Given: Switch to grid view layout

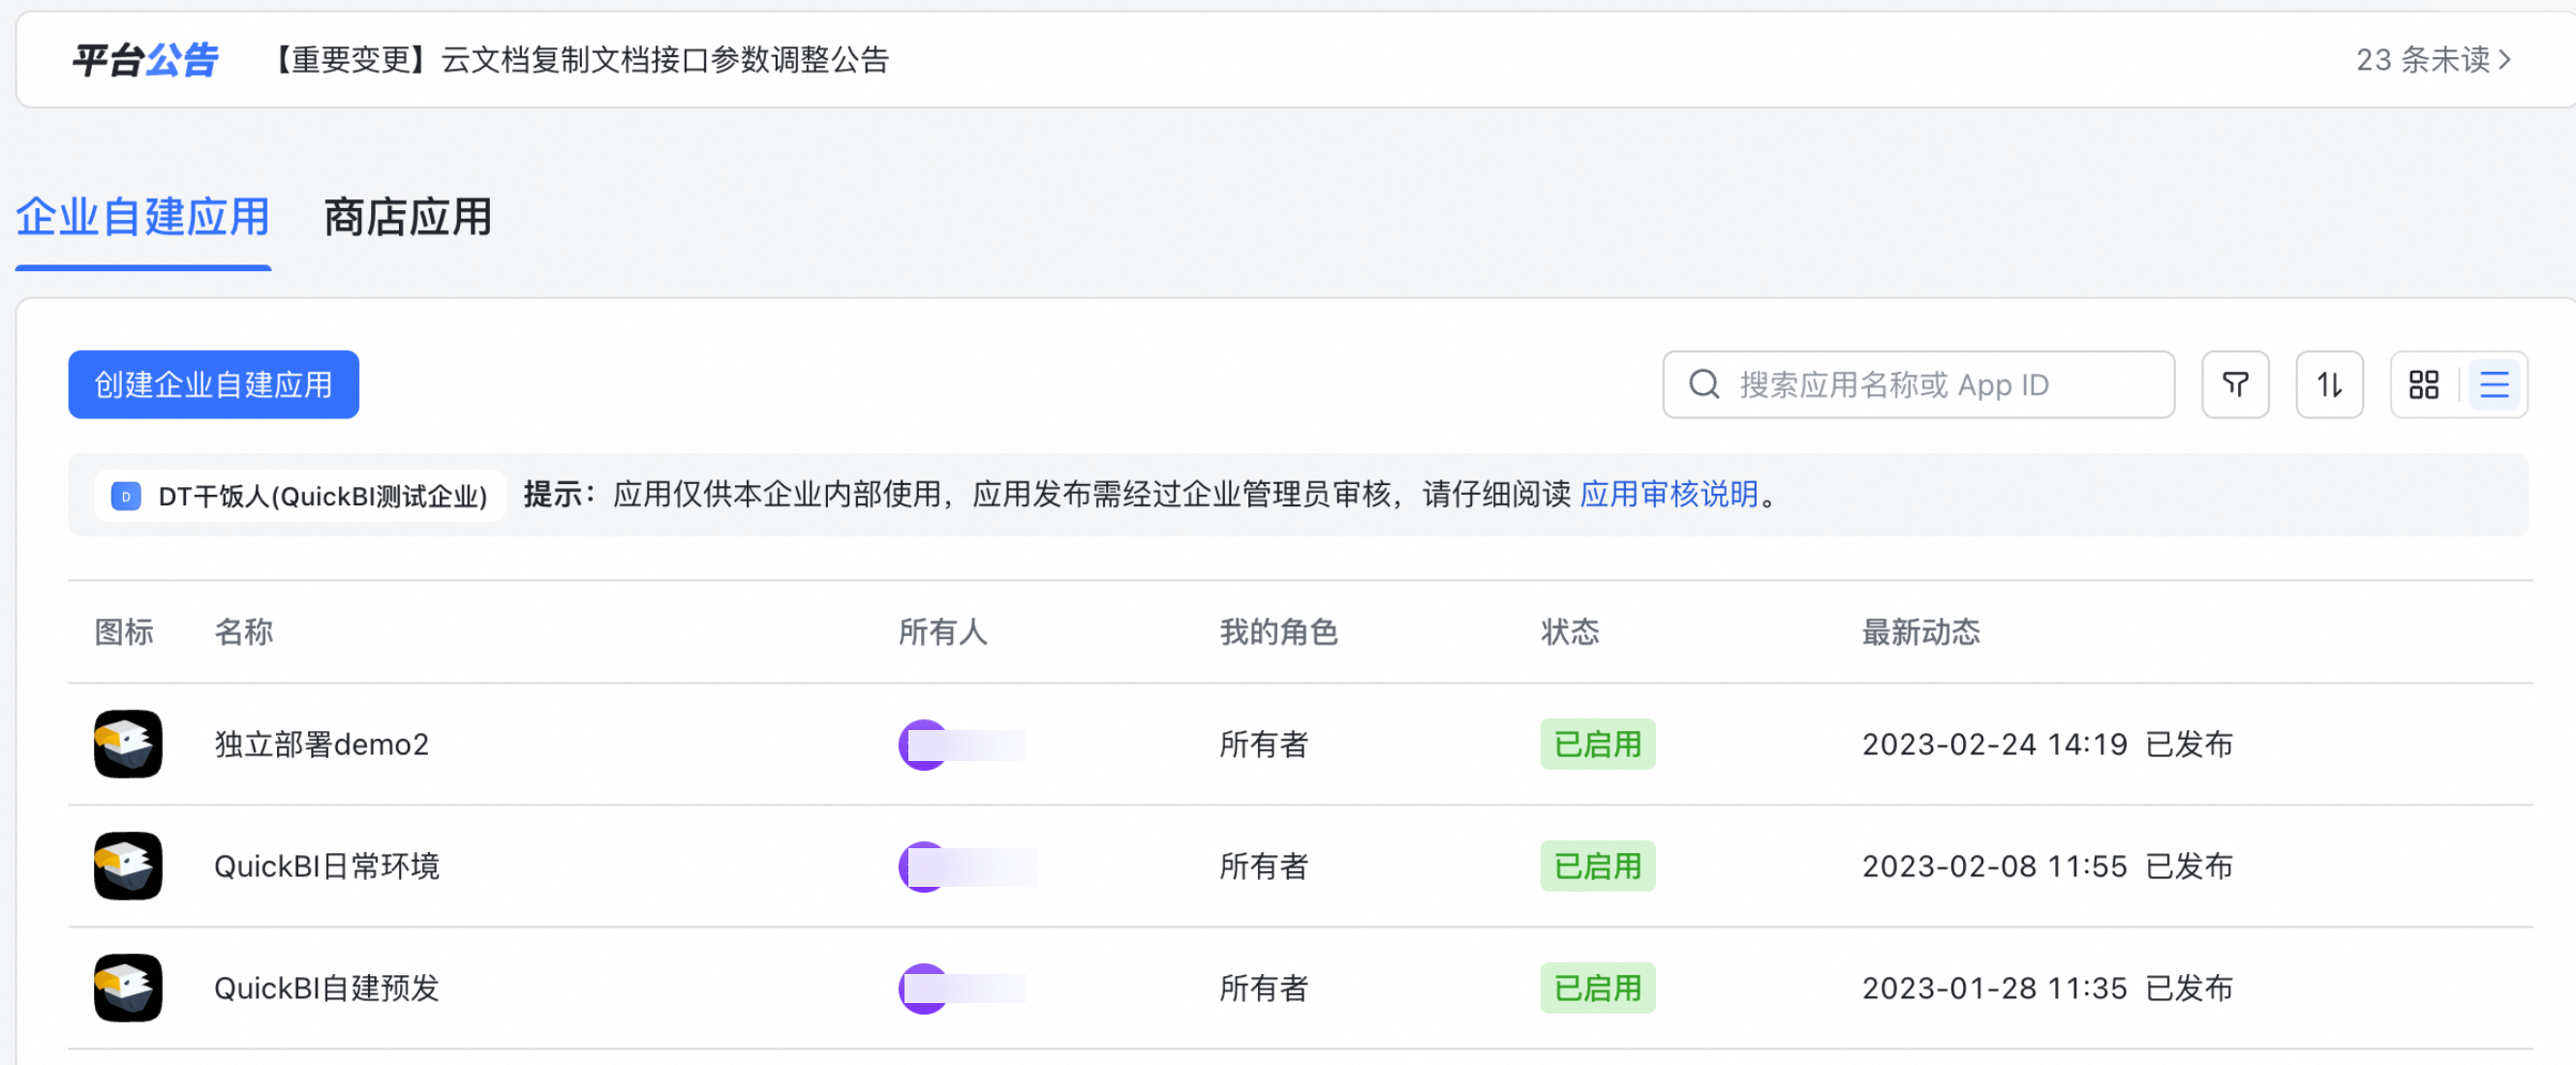Looking at the screenshot, I should tap(2423, 384).
